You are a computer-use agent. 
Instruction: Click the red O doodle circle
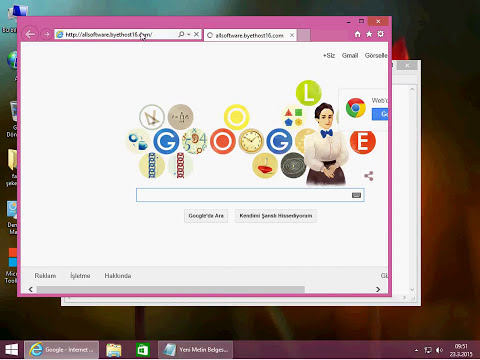pyautogui.click(x=223, y=141)
